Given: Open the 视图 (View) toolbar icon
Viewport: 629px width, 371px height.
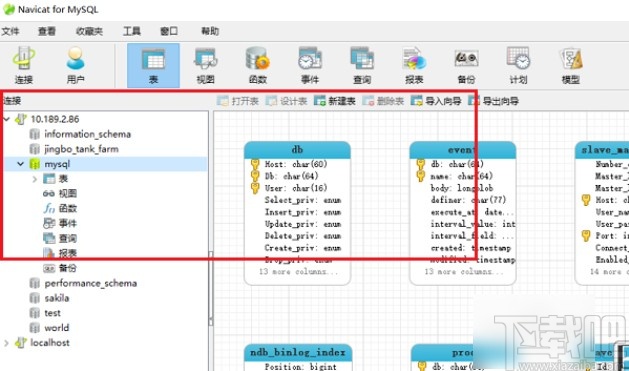Looking at the screenshot, I should click(205, 65).
